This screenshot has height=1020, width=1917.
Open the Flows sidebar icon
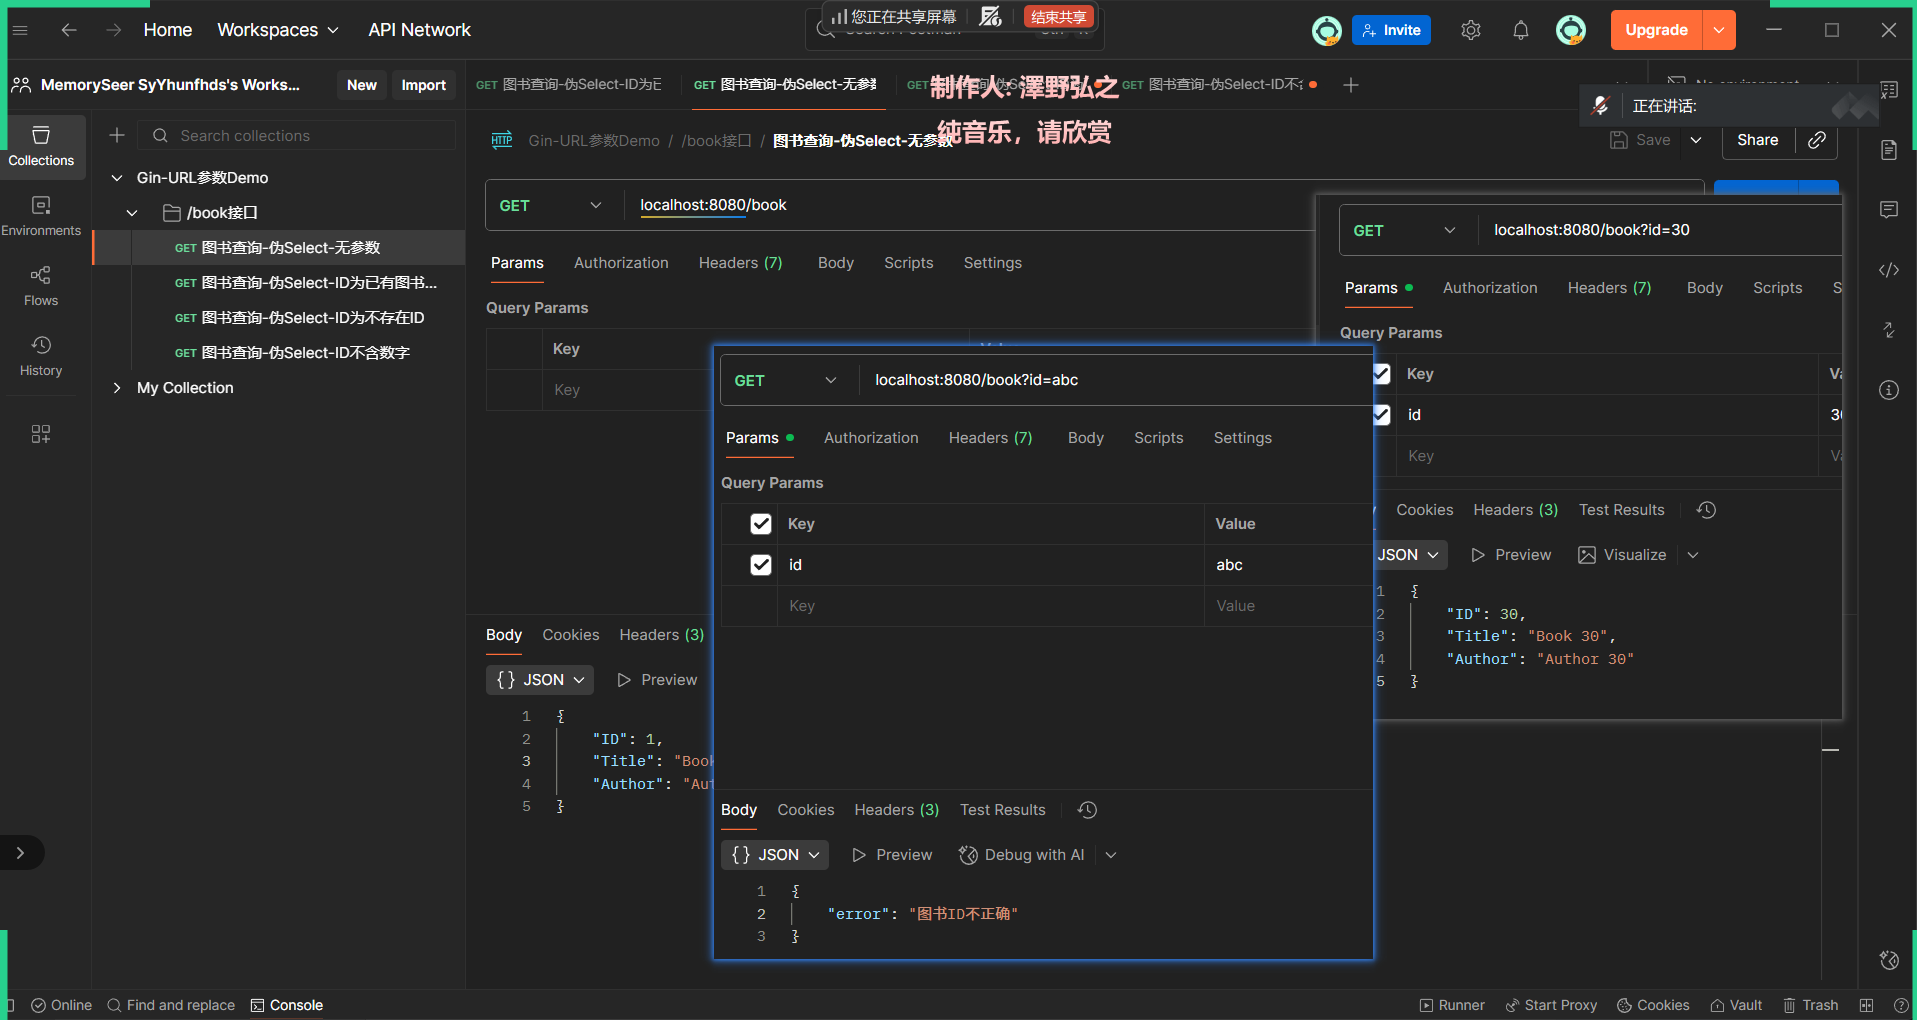tap(41, 285)
